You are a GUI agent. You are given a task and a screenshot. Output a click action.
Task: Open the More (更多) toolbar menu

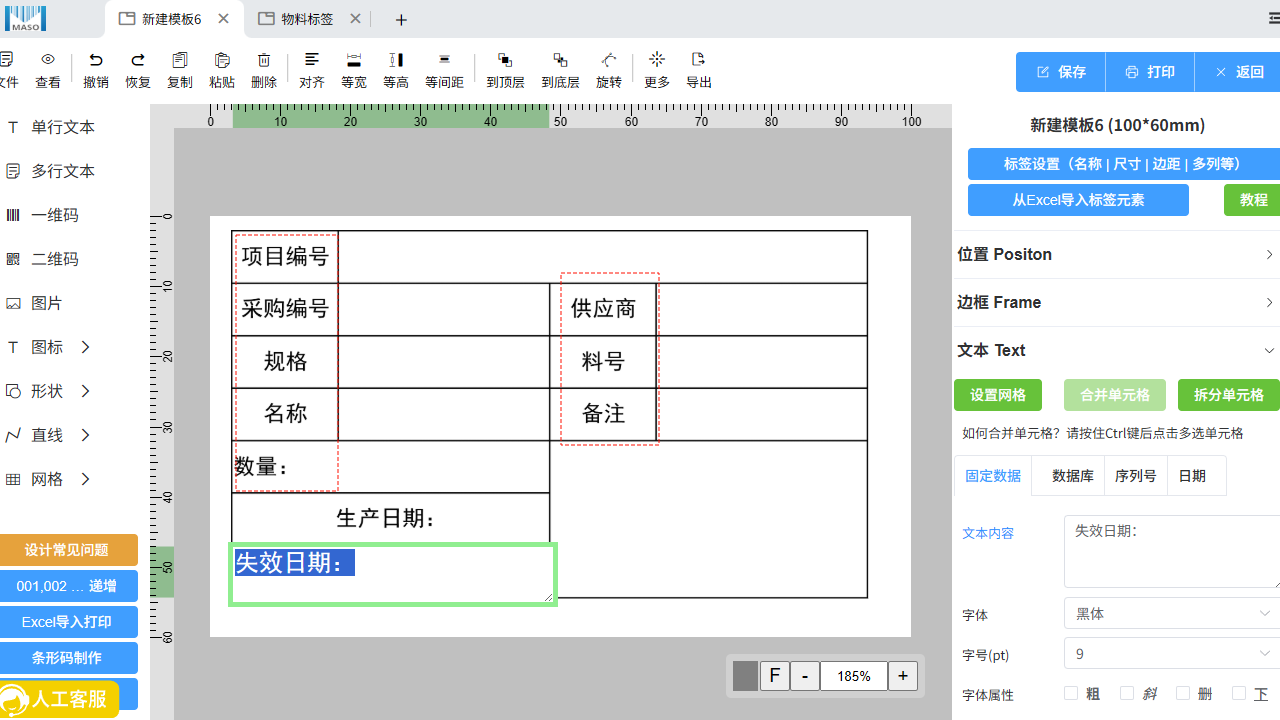(657, 60)
